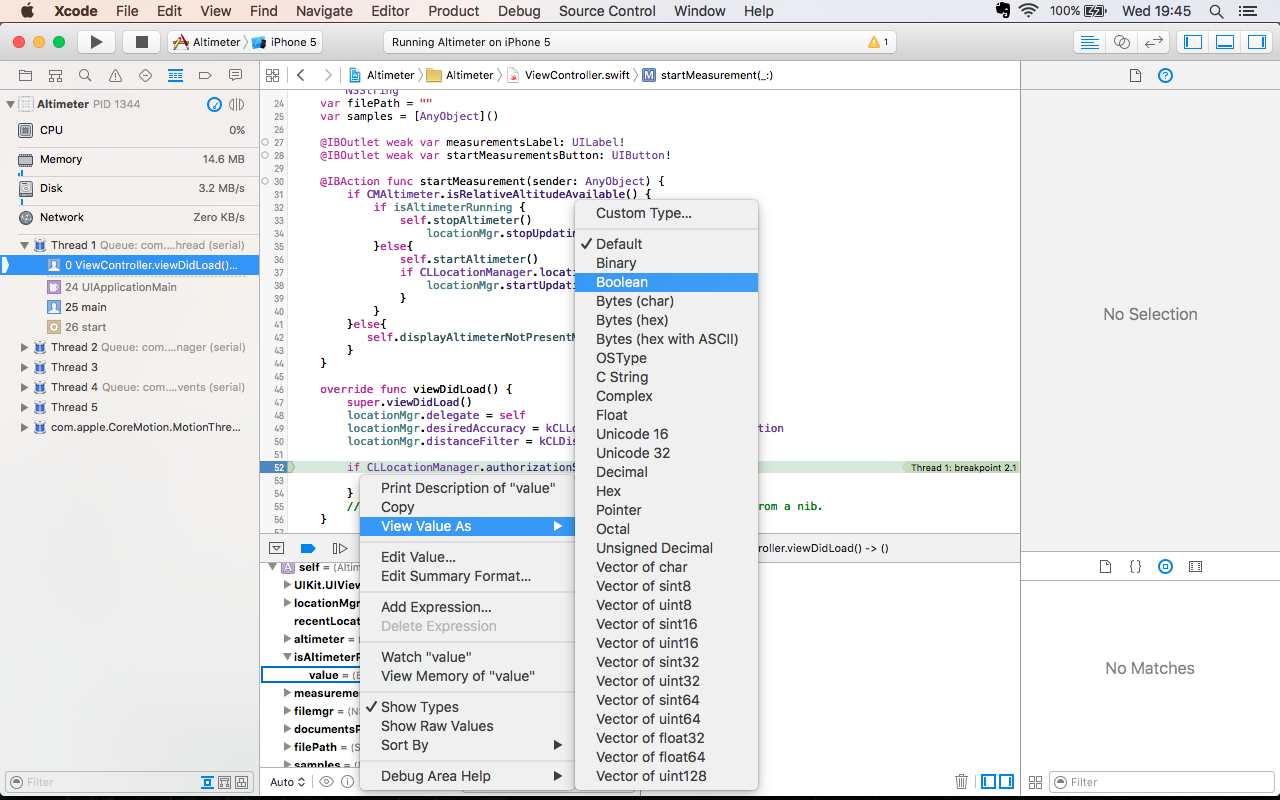Switch to the Standard editor icon
Screen dimensions: 1280x800
(x=1089, y=42)
